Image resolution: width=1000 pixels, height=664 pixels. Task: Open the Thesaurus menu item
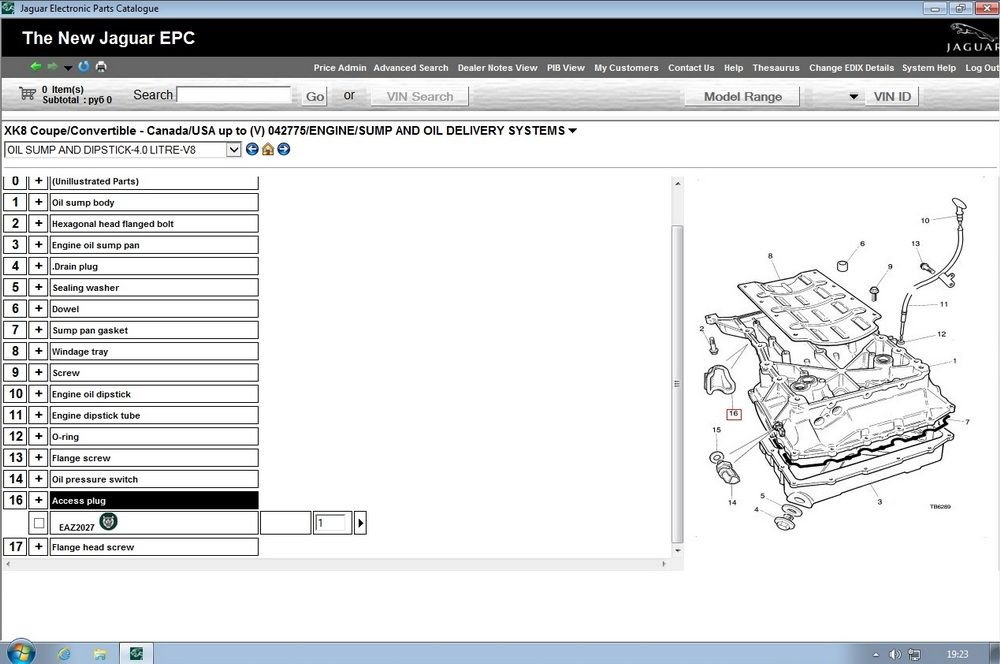coord(776,68)
